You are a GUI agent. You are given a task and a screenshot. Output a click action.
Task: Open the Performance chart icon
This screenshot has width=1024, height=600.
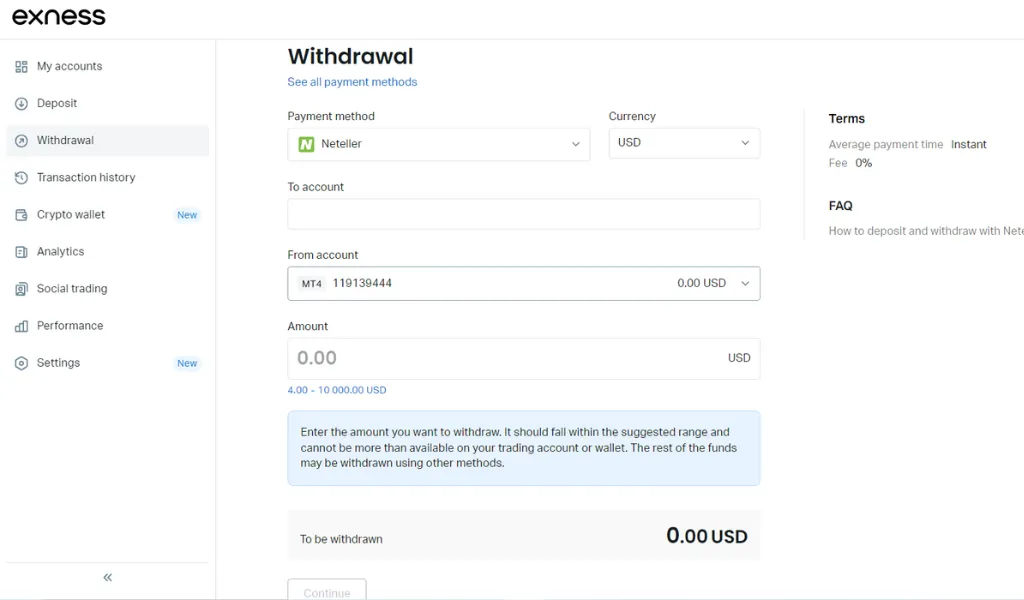tap(21, 325)
